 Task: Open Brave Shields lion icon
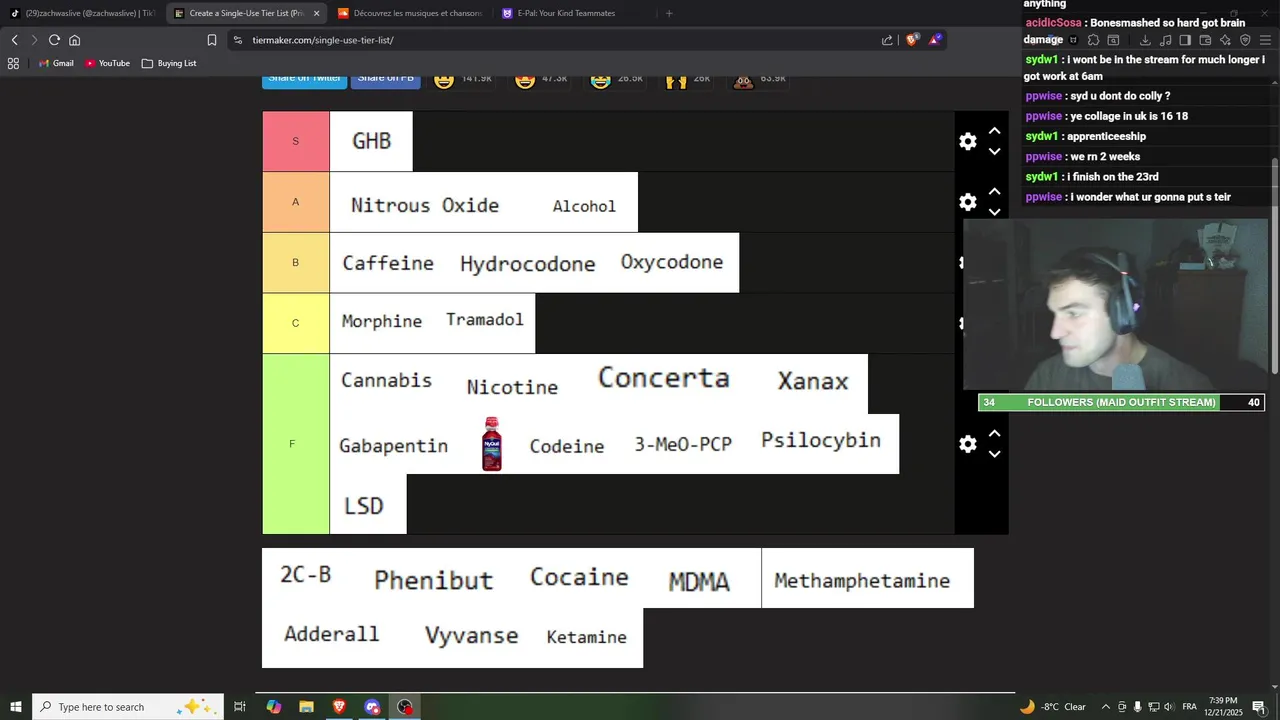912,40
